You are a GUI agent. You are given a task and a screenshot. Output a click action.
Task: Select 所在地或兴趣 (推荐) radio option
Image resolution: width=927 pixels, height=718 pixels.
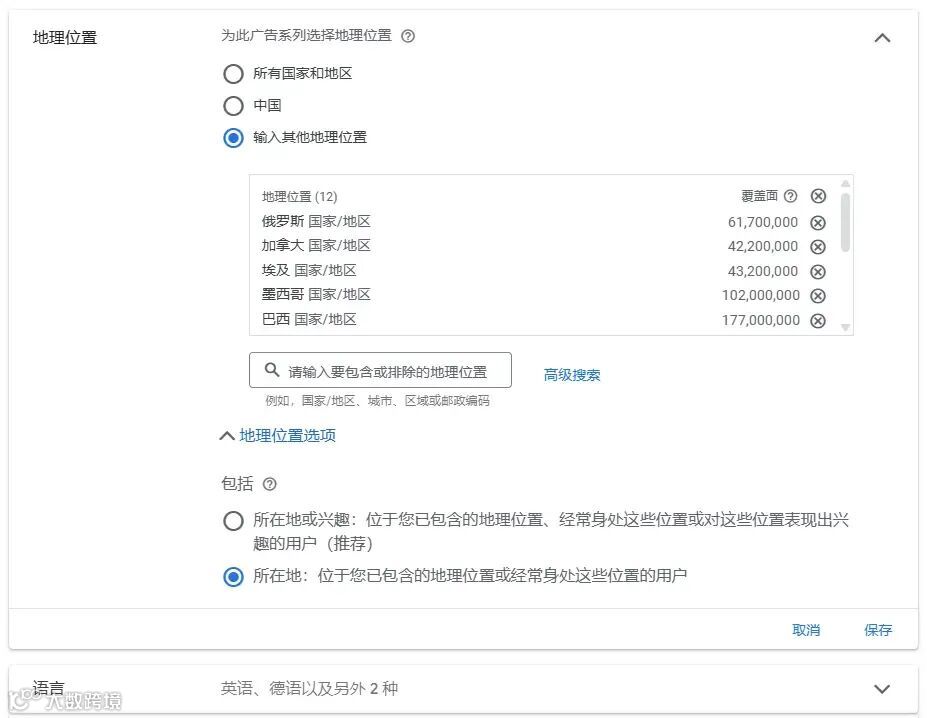pos(233,521)
